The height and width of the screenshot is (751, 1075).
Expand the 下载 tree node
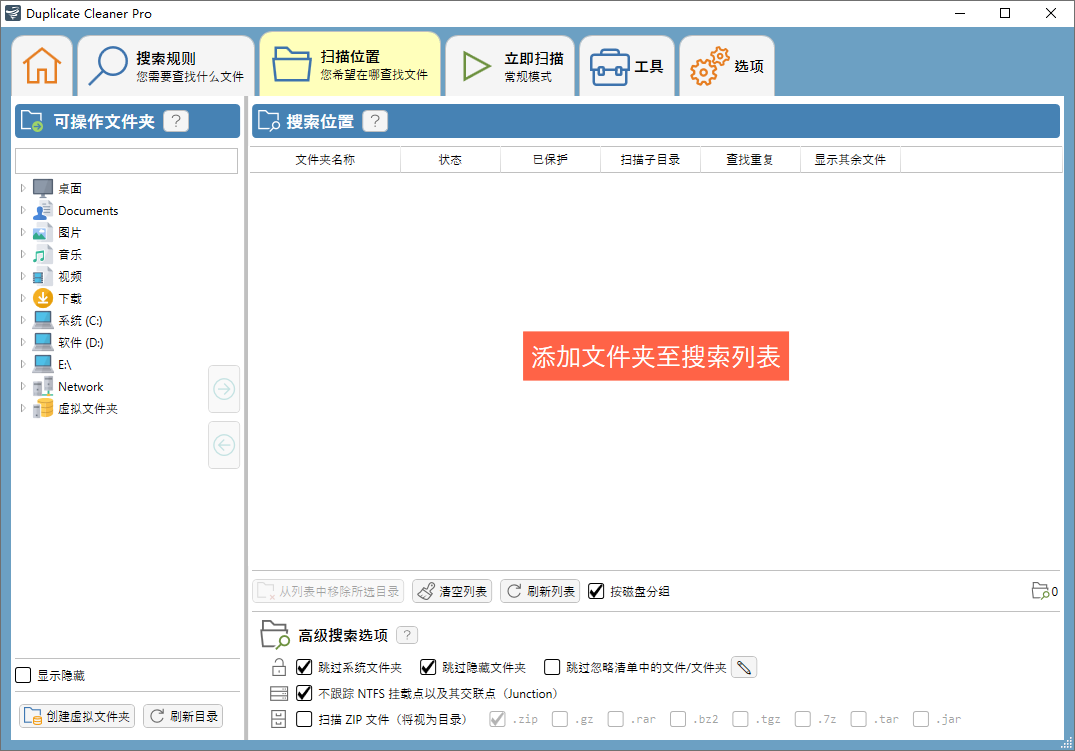tap(23, 298)
